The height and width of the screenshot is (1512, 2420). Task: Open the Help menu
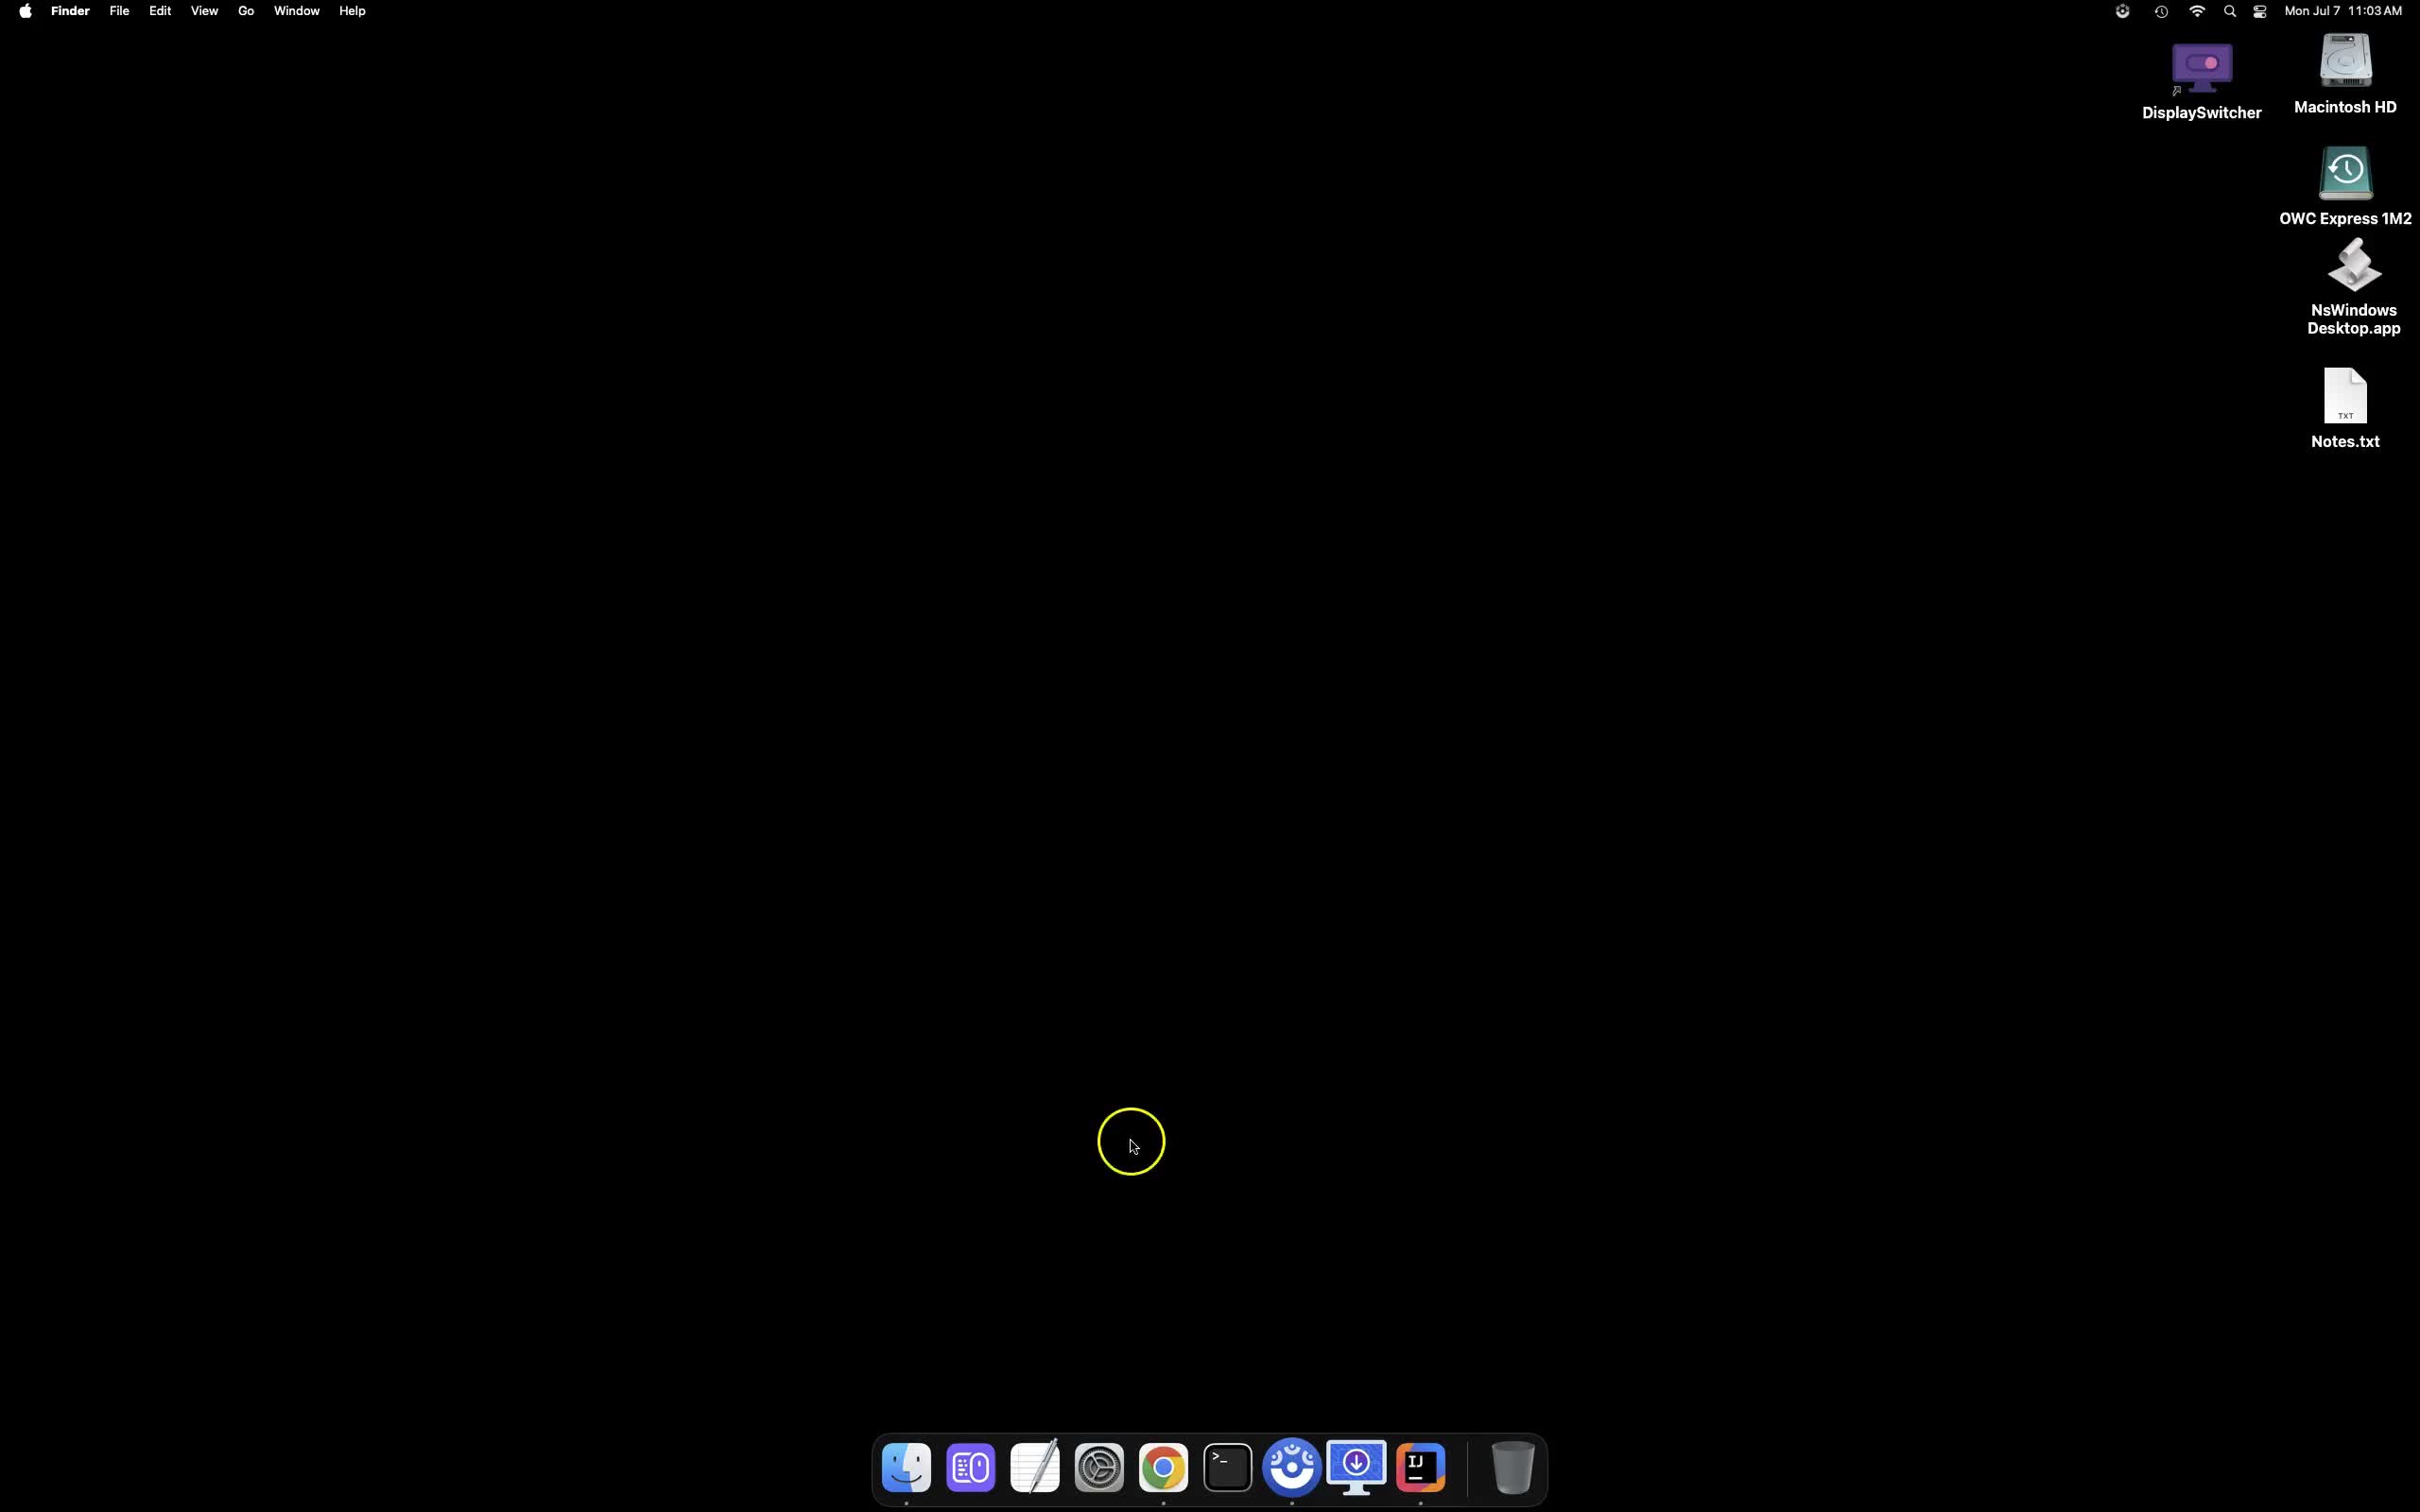(352, 11)
